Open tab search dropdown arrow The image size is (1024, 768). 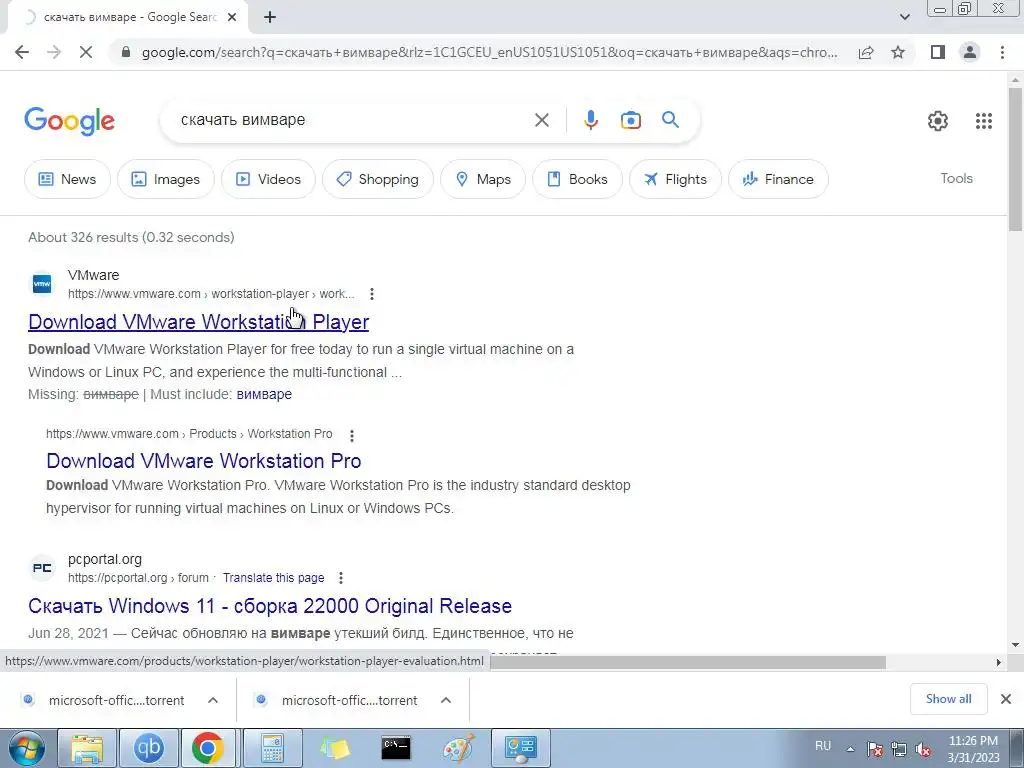click(904, 18)
